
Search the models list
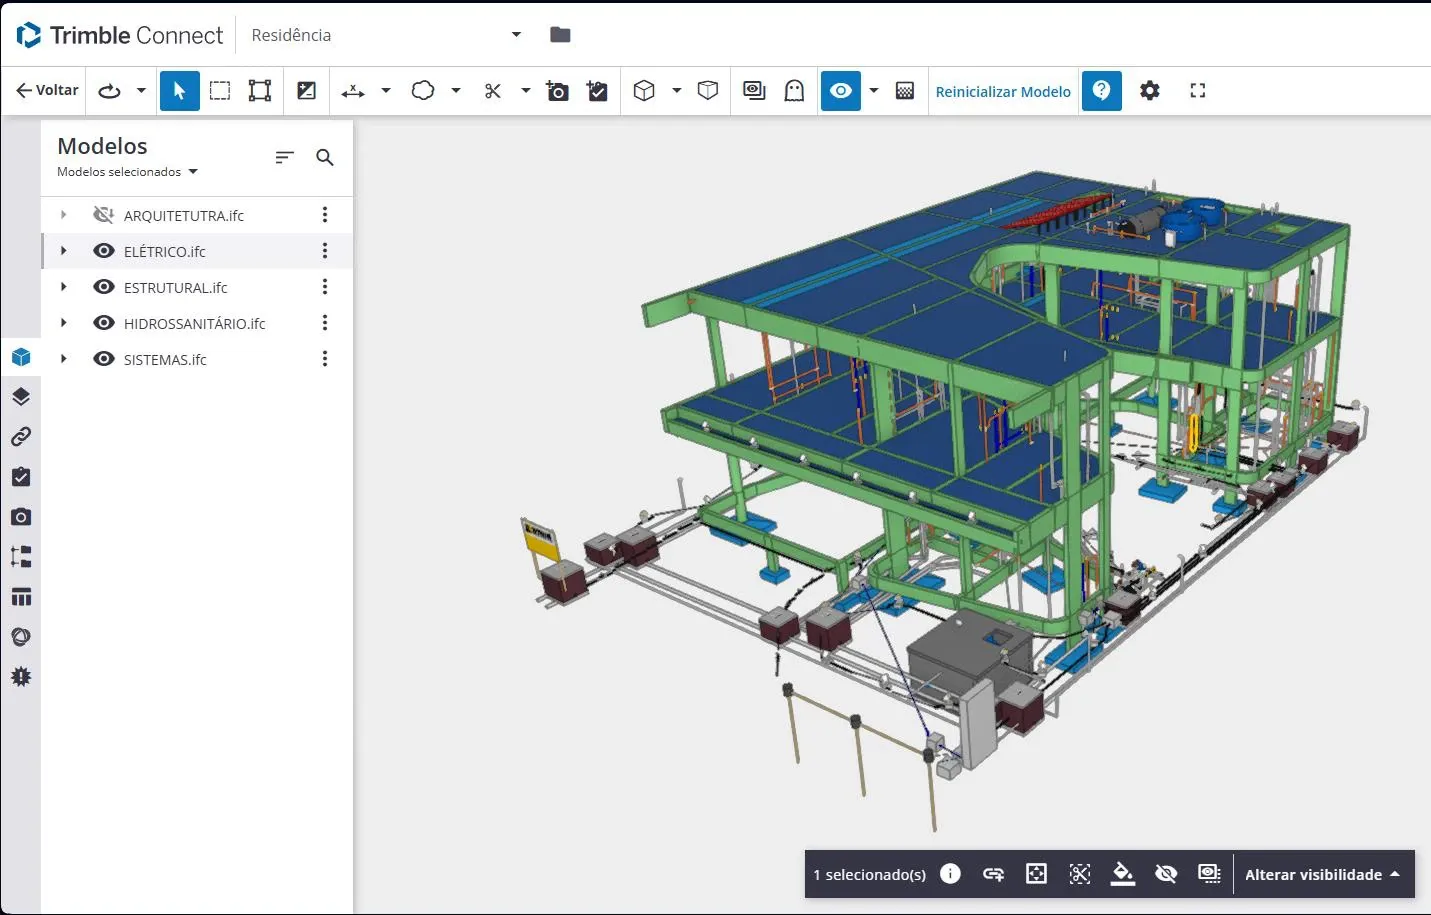325,157
